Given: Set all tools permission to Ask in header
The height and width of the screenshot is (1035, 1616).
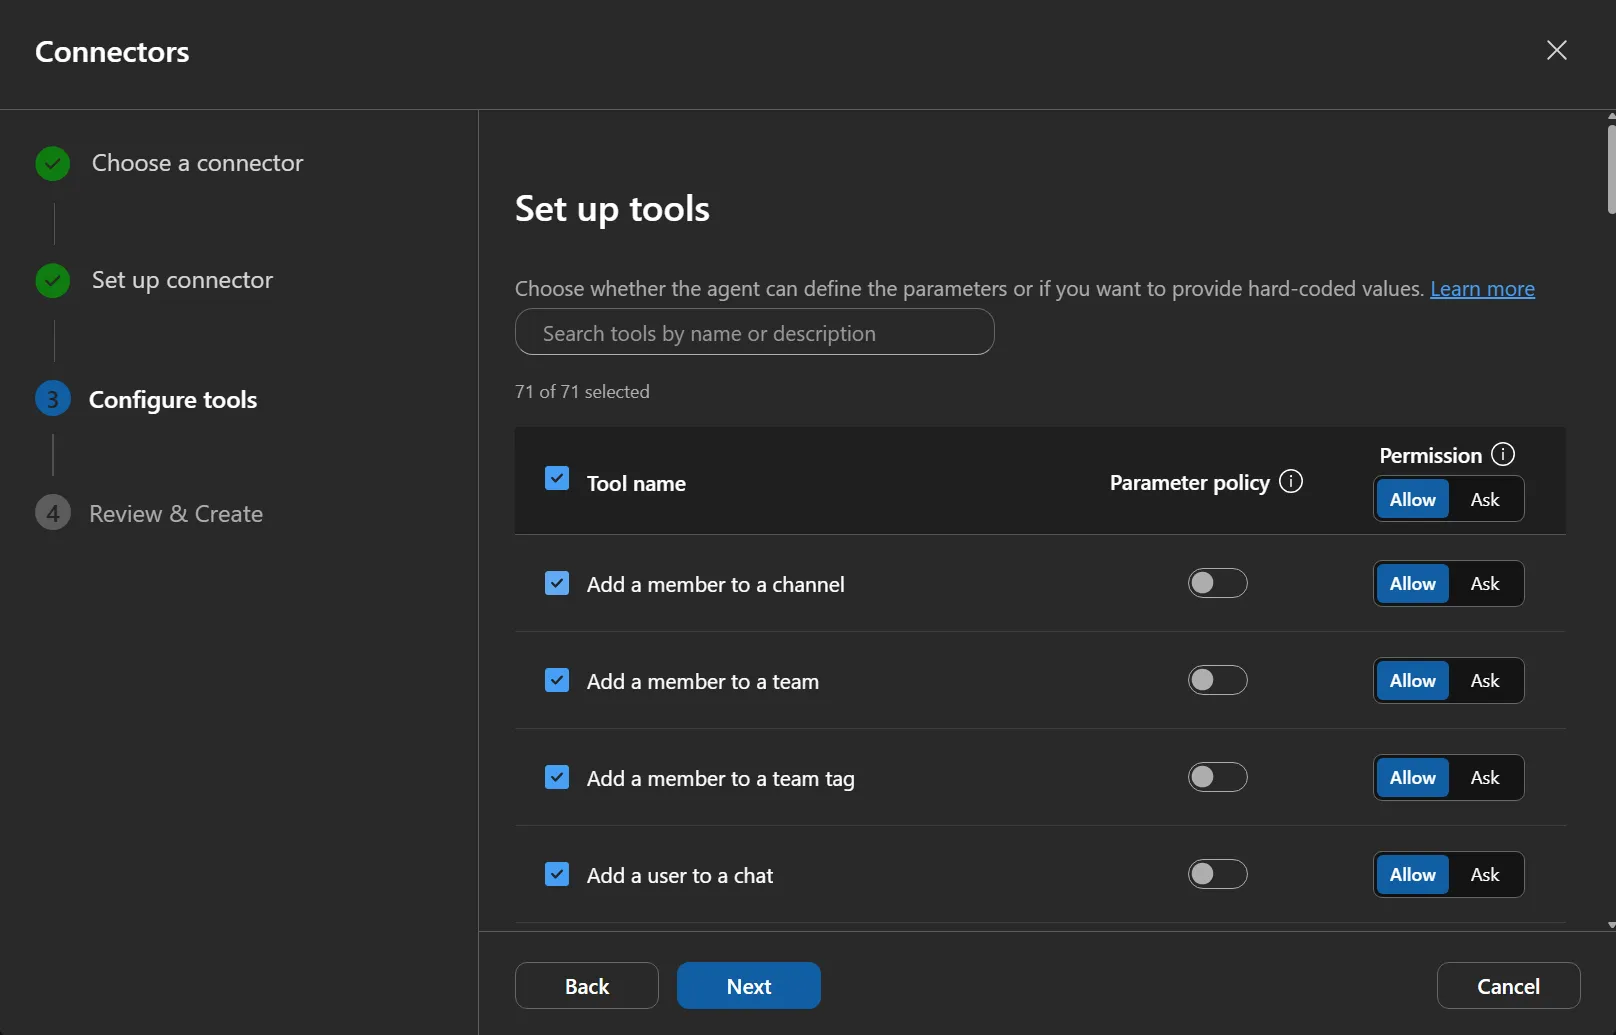Looking at the screenshot, I should 1485,499.
